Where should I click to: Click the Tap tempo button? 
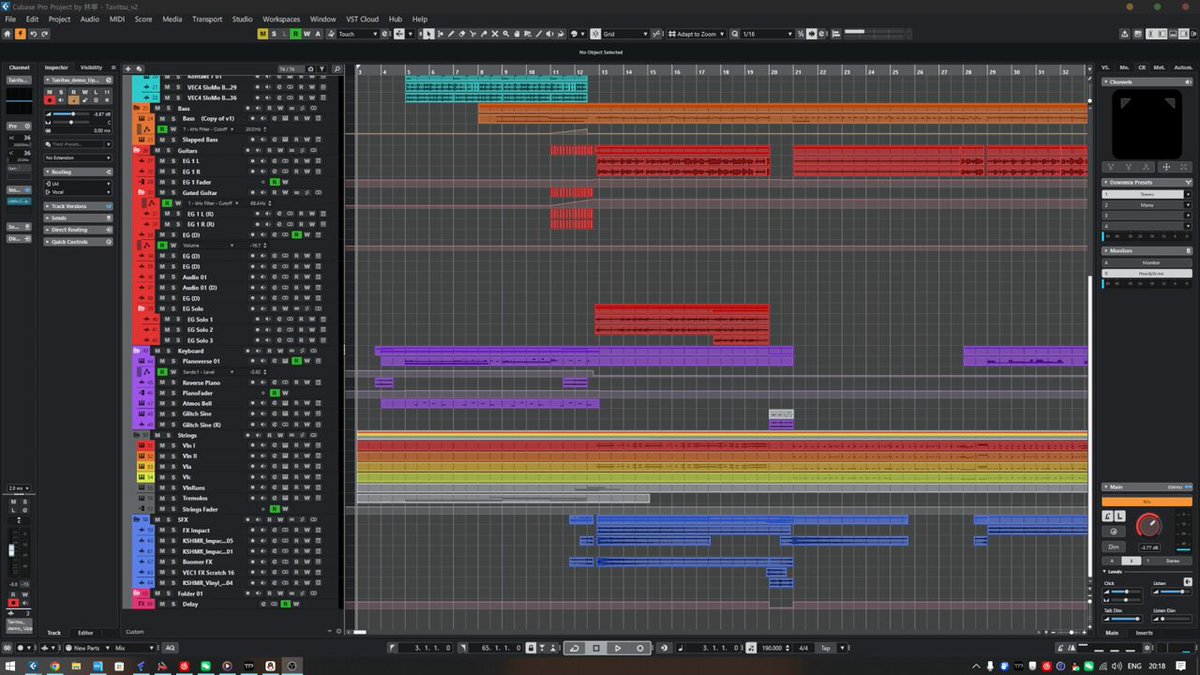pos(825,648)
